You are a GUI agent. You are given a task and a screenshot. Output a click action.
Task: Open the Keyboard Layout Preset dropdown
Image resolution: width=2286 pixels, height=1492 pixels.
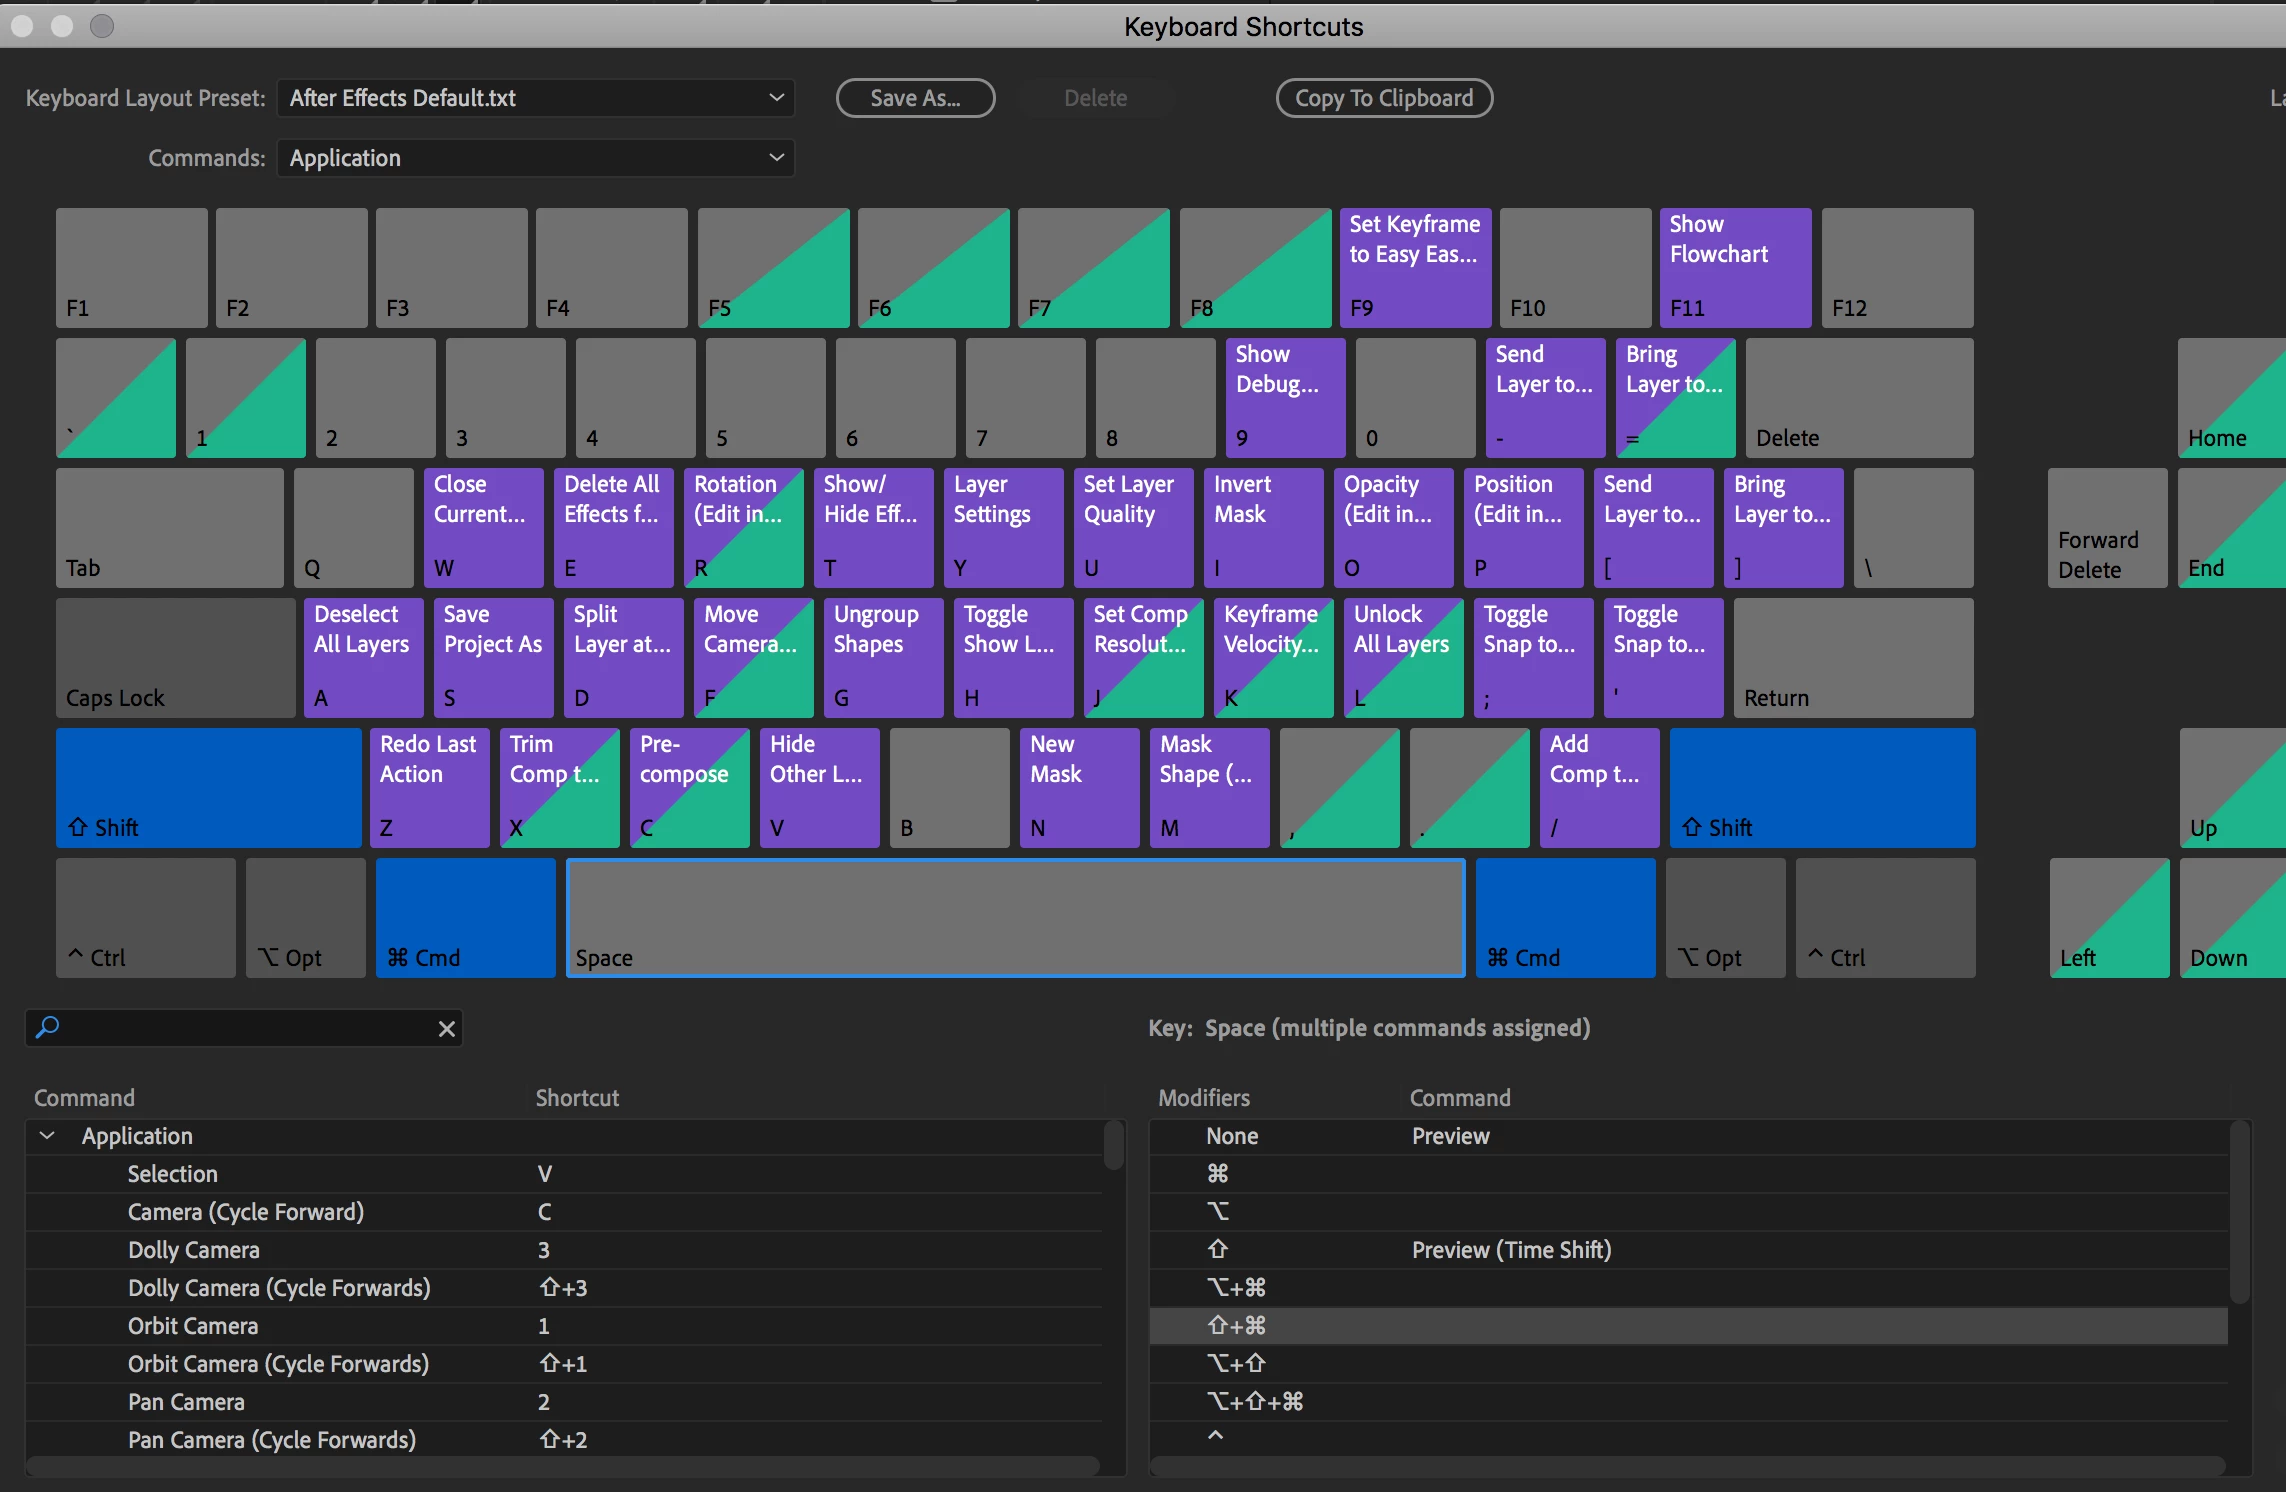[535, 98]
